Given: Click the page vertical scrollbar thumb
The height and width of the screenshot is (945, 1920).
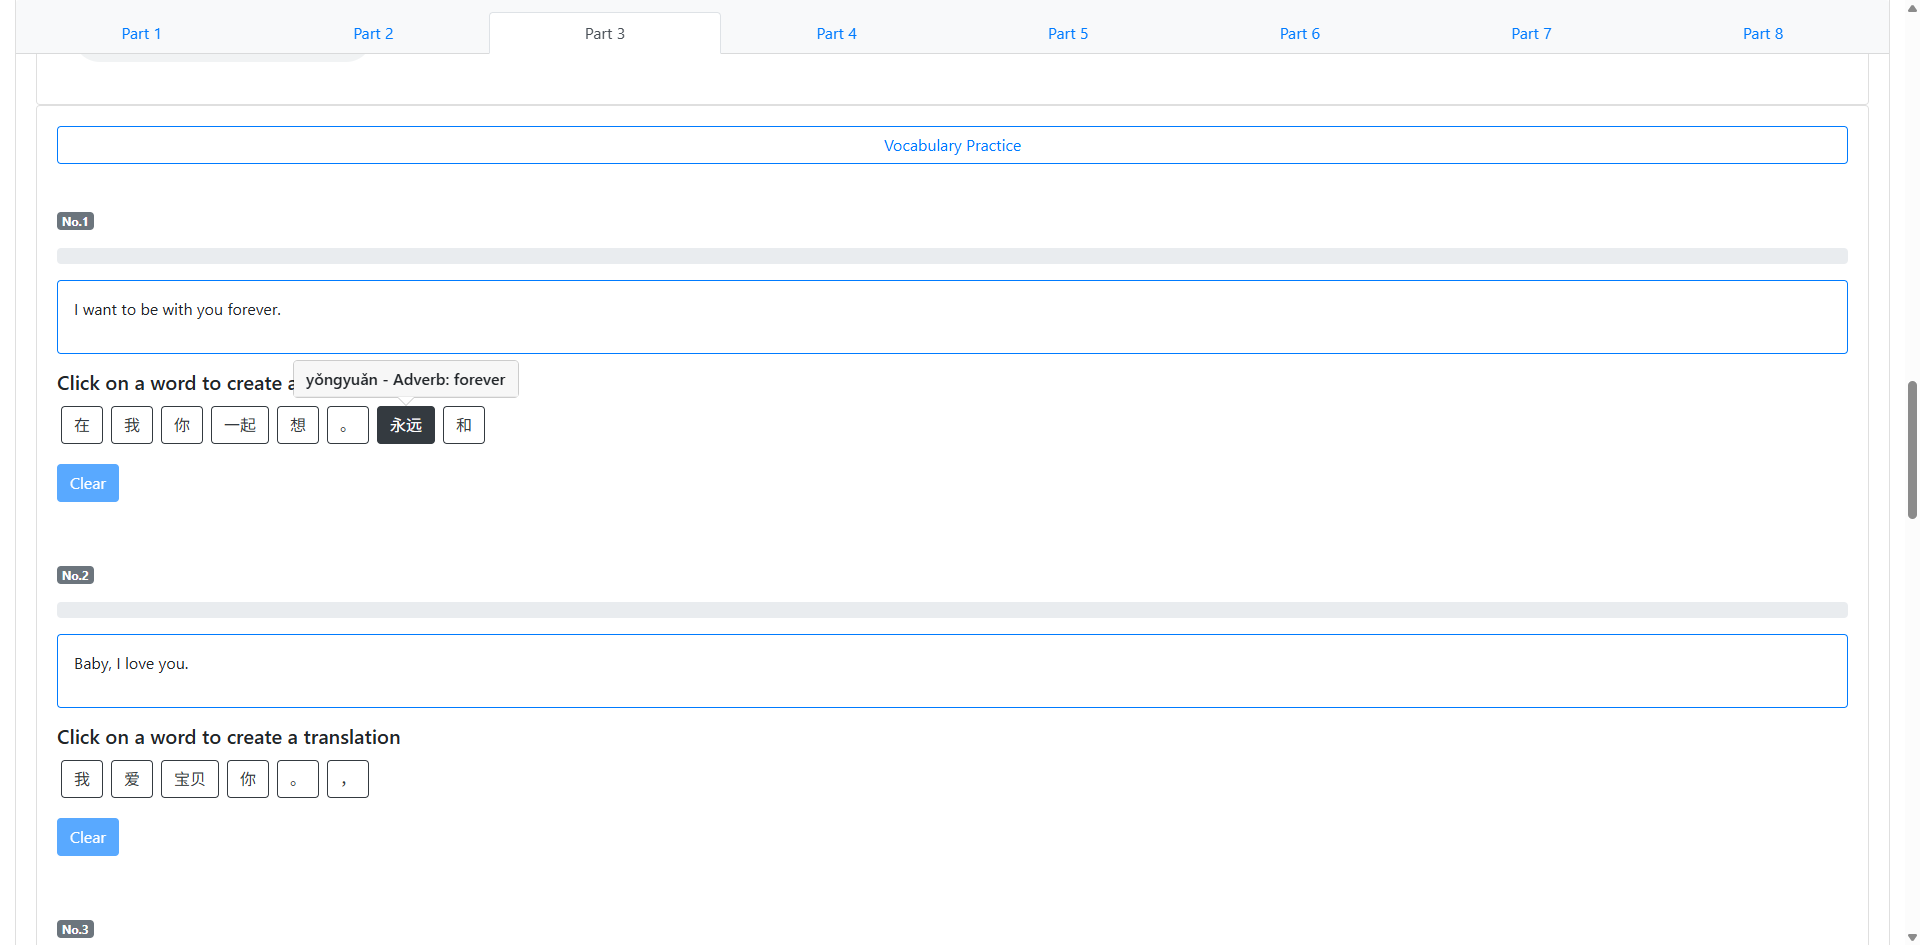Looking at the screenshot, I should (1912, 449).
